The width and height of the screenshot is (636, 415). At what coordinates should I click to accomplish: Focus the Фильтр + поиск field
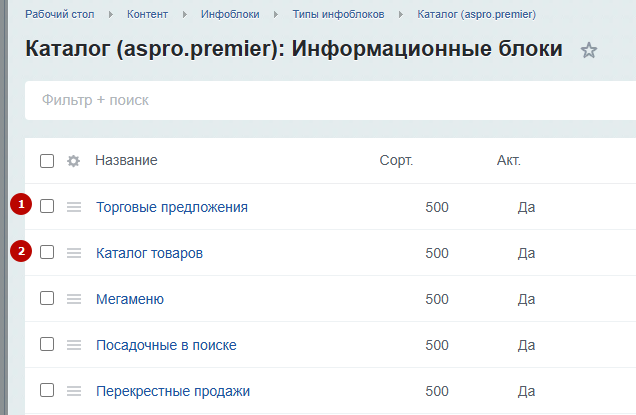tap(330, 100)
